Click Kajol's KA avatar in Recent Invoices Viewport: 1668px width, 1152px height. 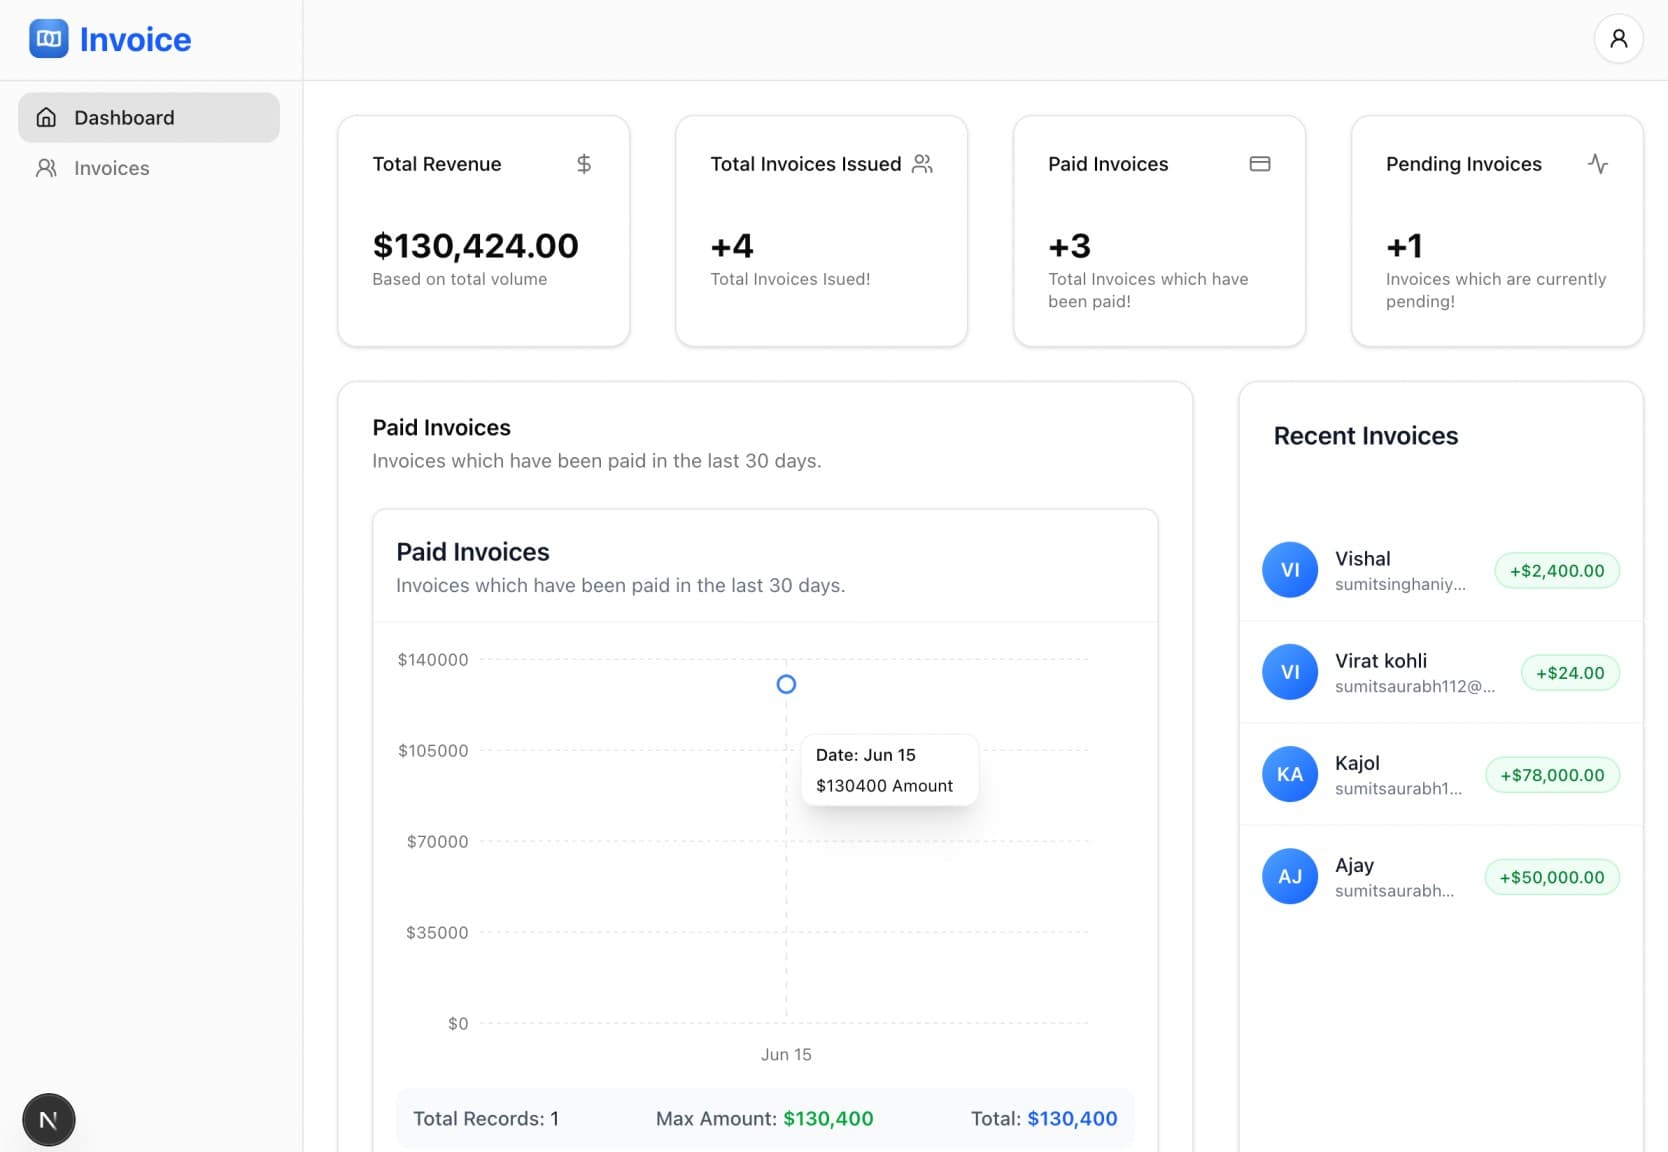point(1289,774)
